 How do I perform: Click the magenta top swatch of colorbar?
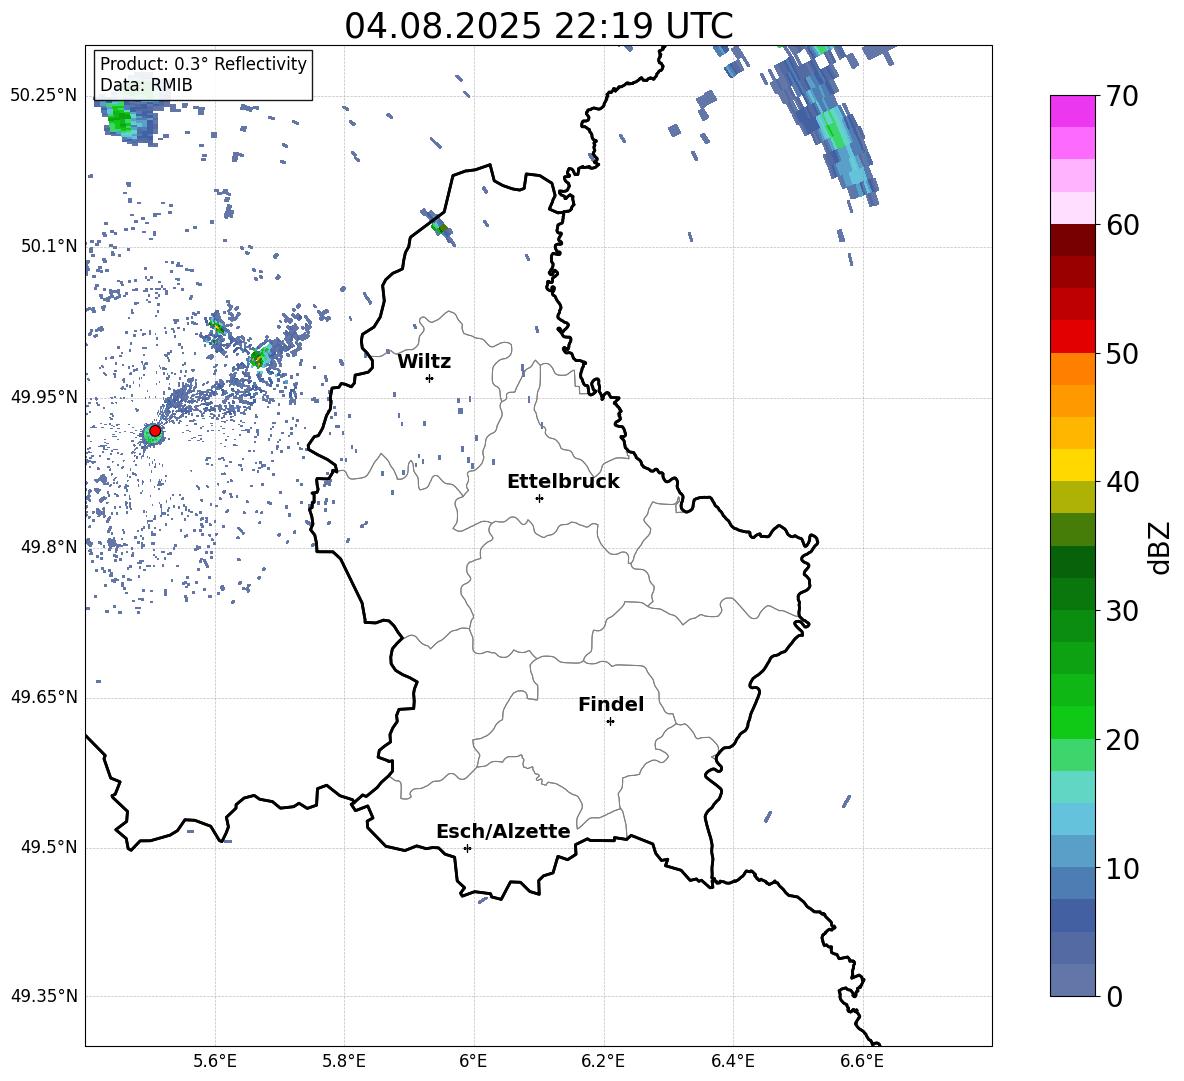pyautogui.click(x=1072, y=111)
